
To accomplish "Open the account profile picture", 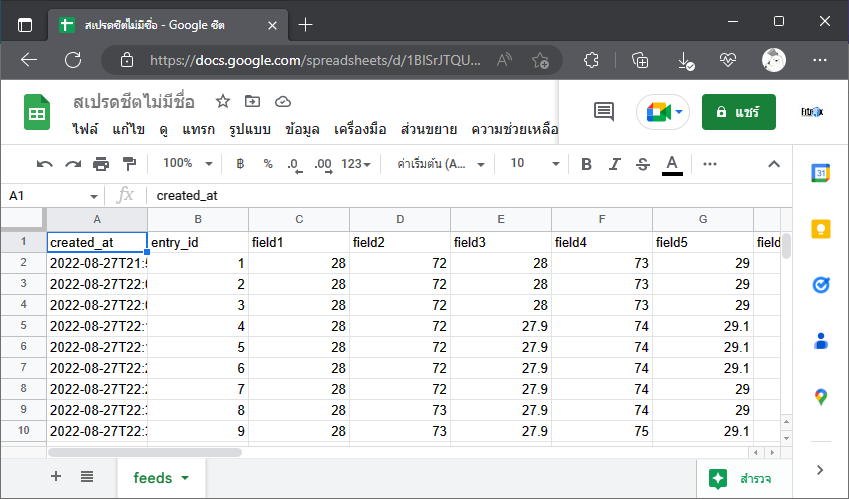I will [x=812, y=112].
